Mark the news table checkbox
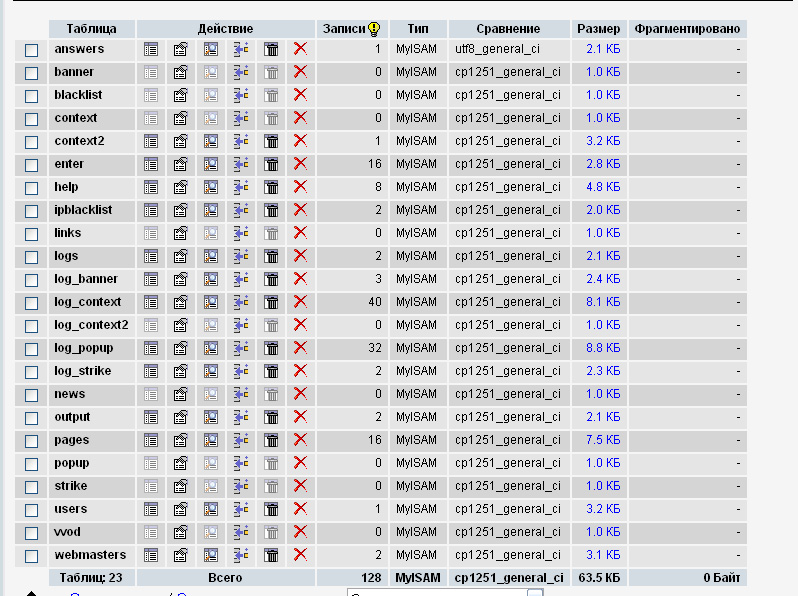Screen dimensions: 798x596 pyautogui.click(x=32, y=395)
